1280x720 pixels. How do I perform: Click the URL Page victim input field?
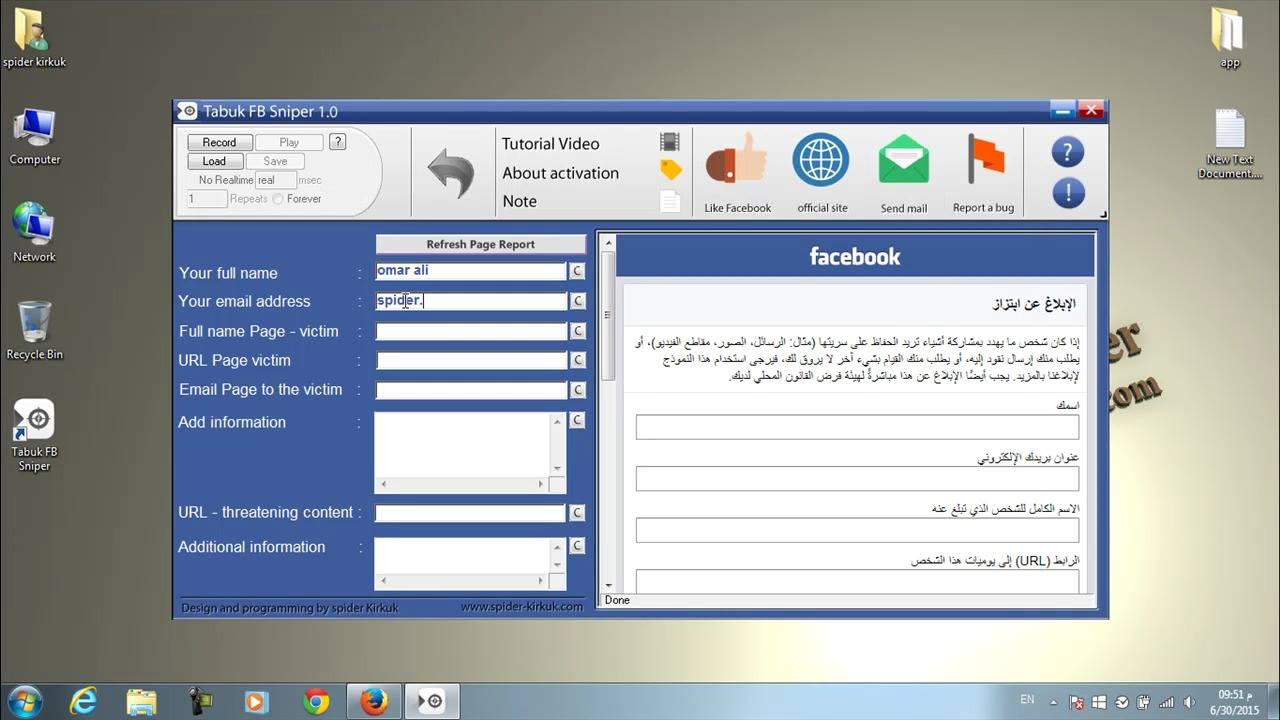[471, 360]
